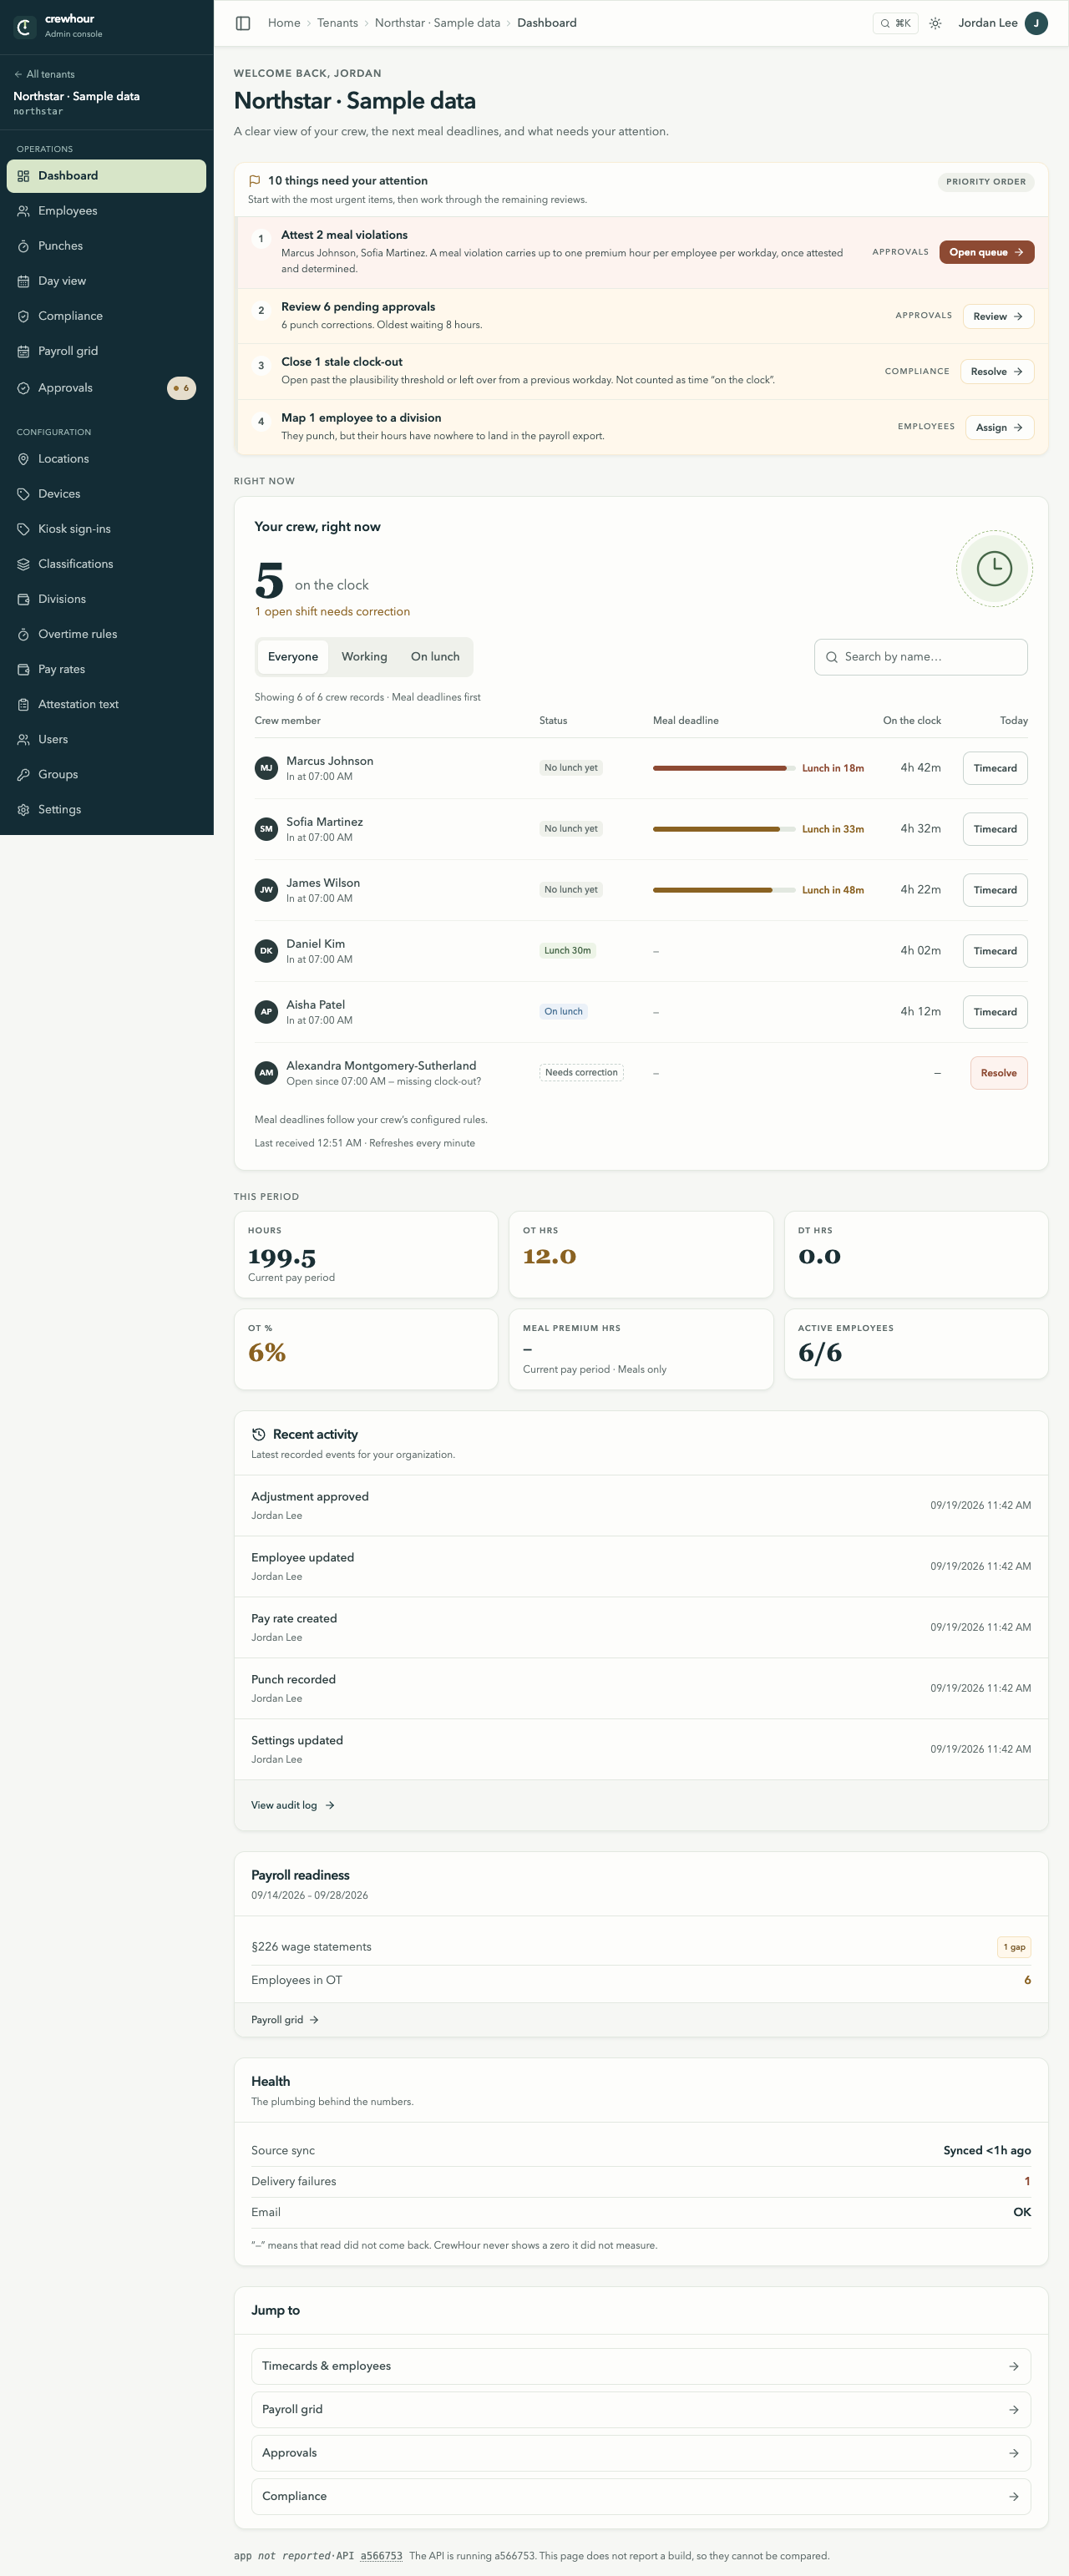Click the Approvals sidebar icon
This screenshot has height=2576, width=1069.
(x=23, y=388)
